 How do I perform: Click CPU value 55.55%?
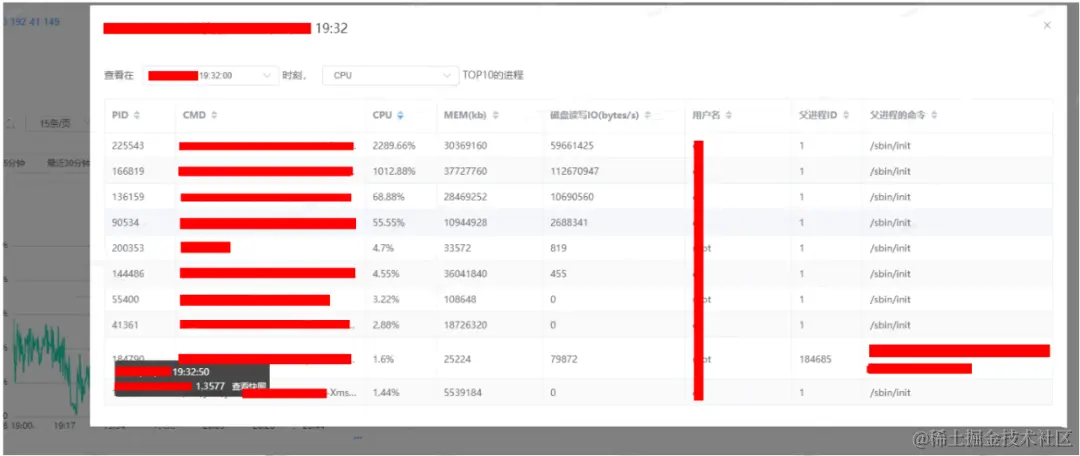[388, 222]
